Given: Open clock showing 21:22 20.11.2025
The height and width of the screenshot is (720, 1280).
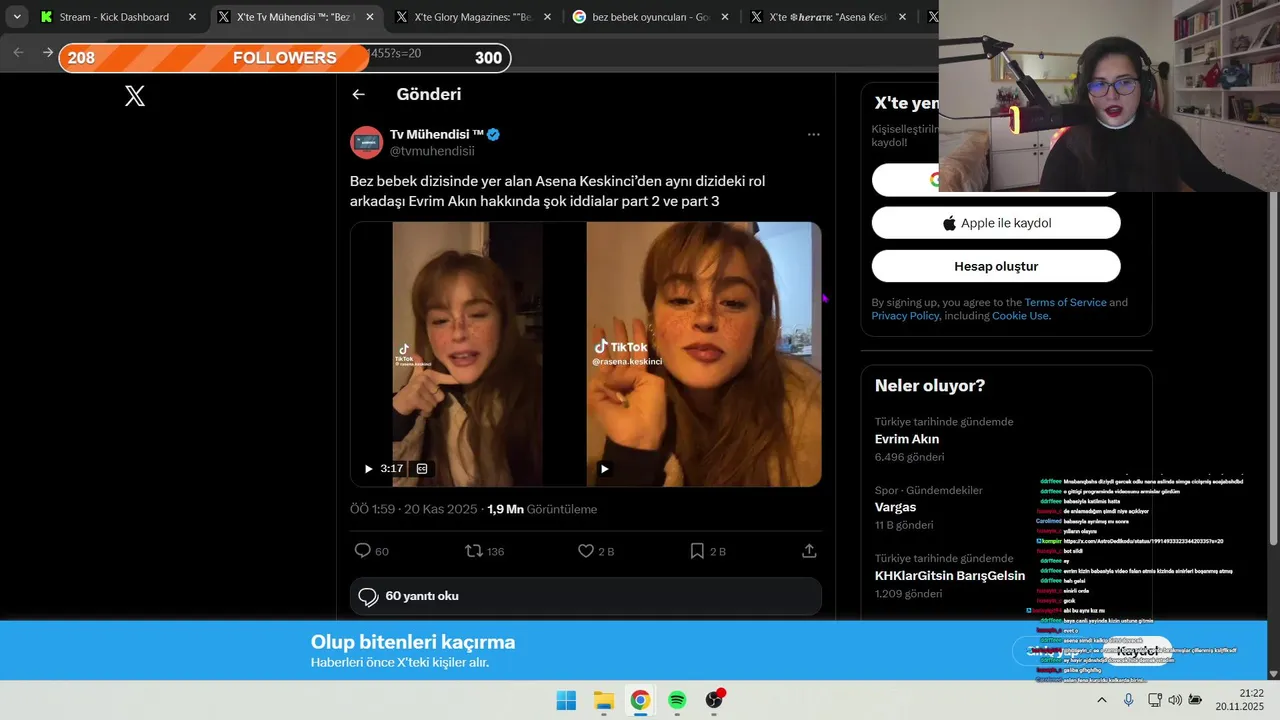Looking at the screenshot, I should (1240, 699).
